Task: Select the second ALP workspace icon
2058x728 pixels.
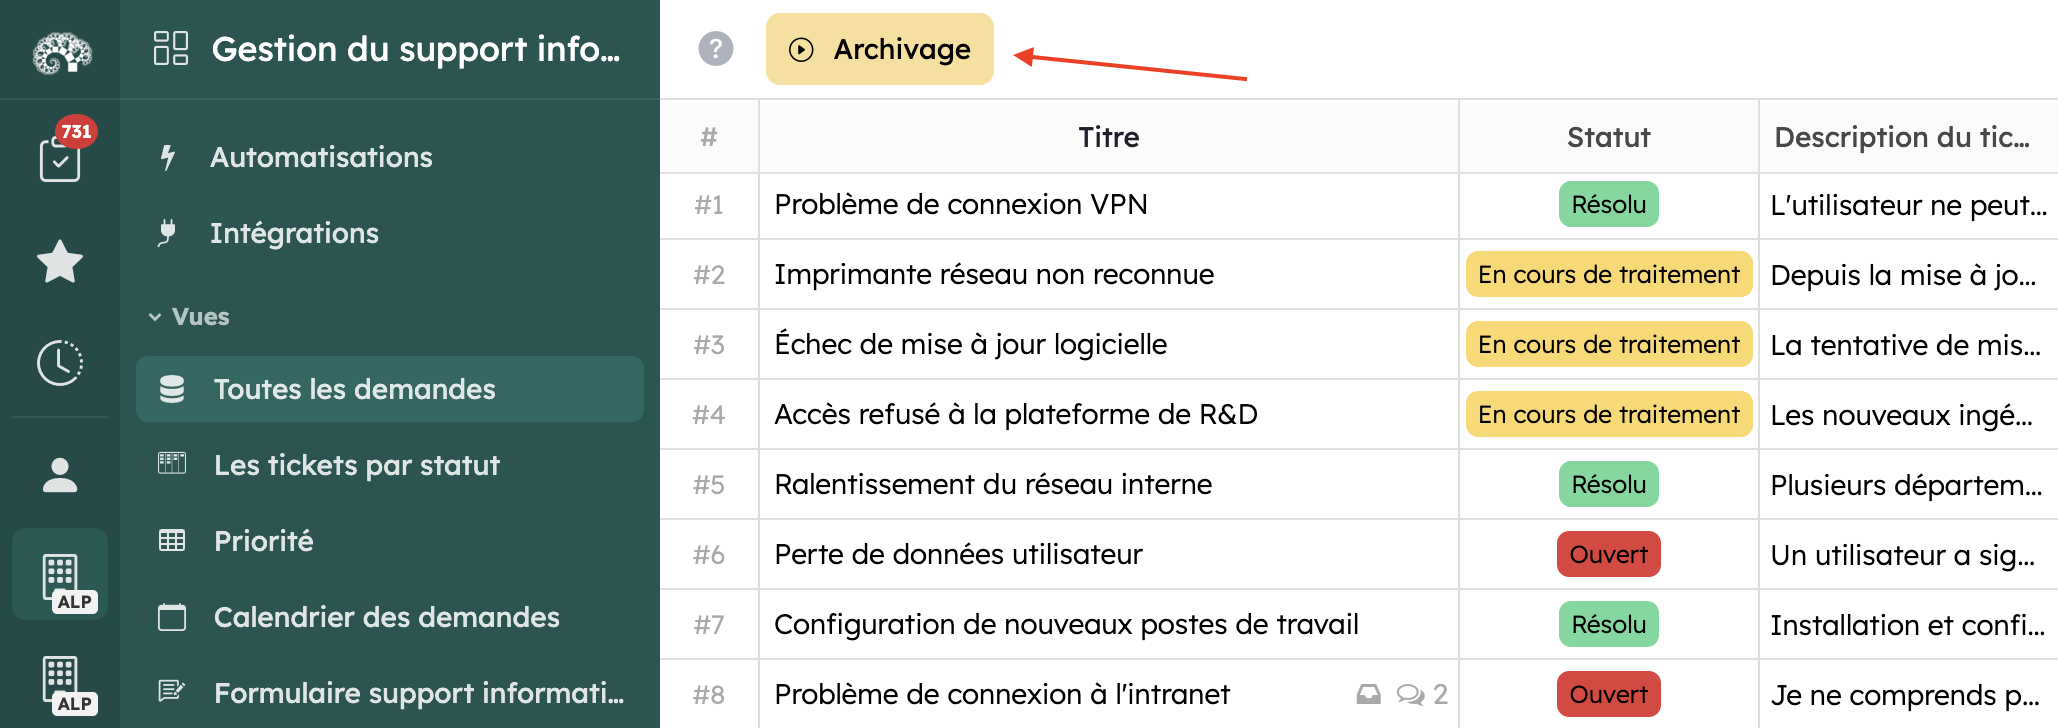Action: (60, 685)
